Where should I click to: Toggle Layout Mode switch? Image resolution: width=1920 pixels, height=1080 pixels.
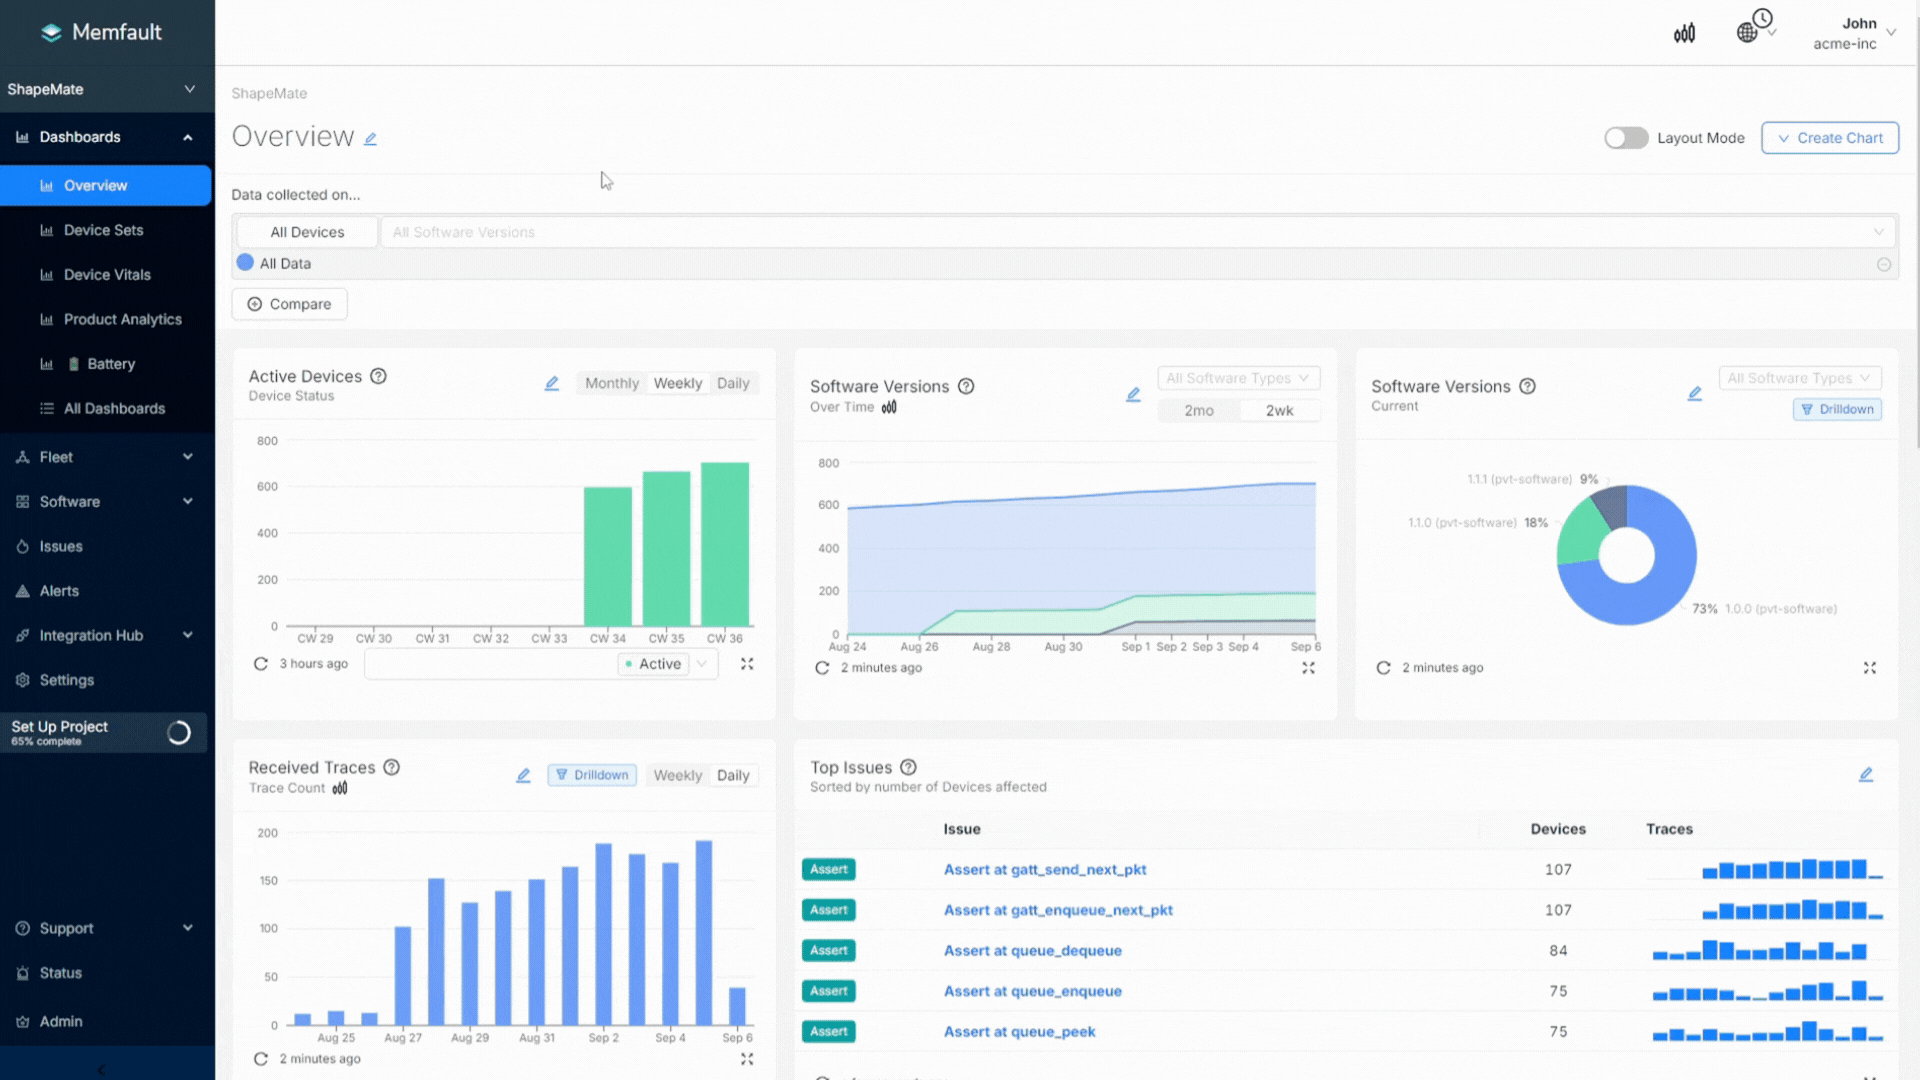1626,138
